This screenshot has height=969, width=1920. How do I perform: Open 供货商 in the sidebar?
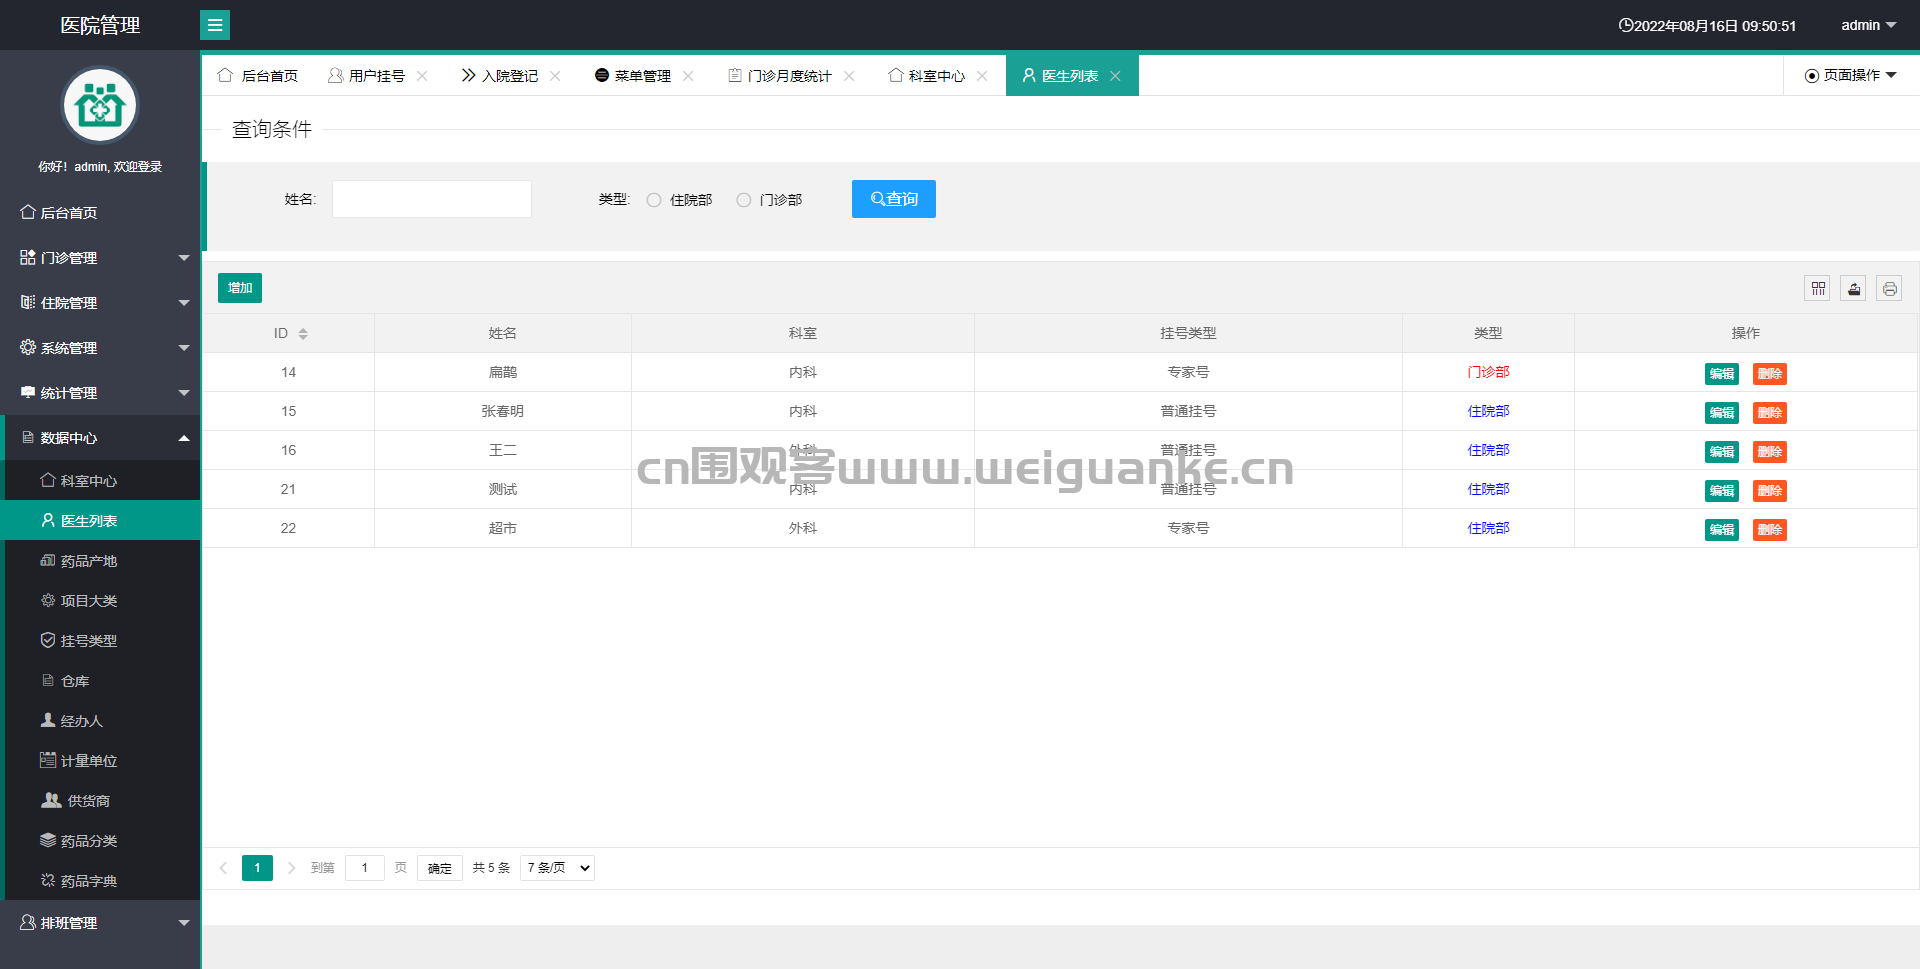100,800
